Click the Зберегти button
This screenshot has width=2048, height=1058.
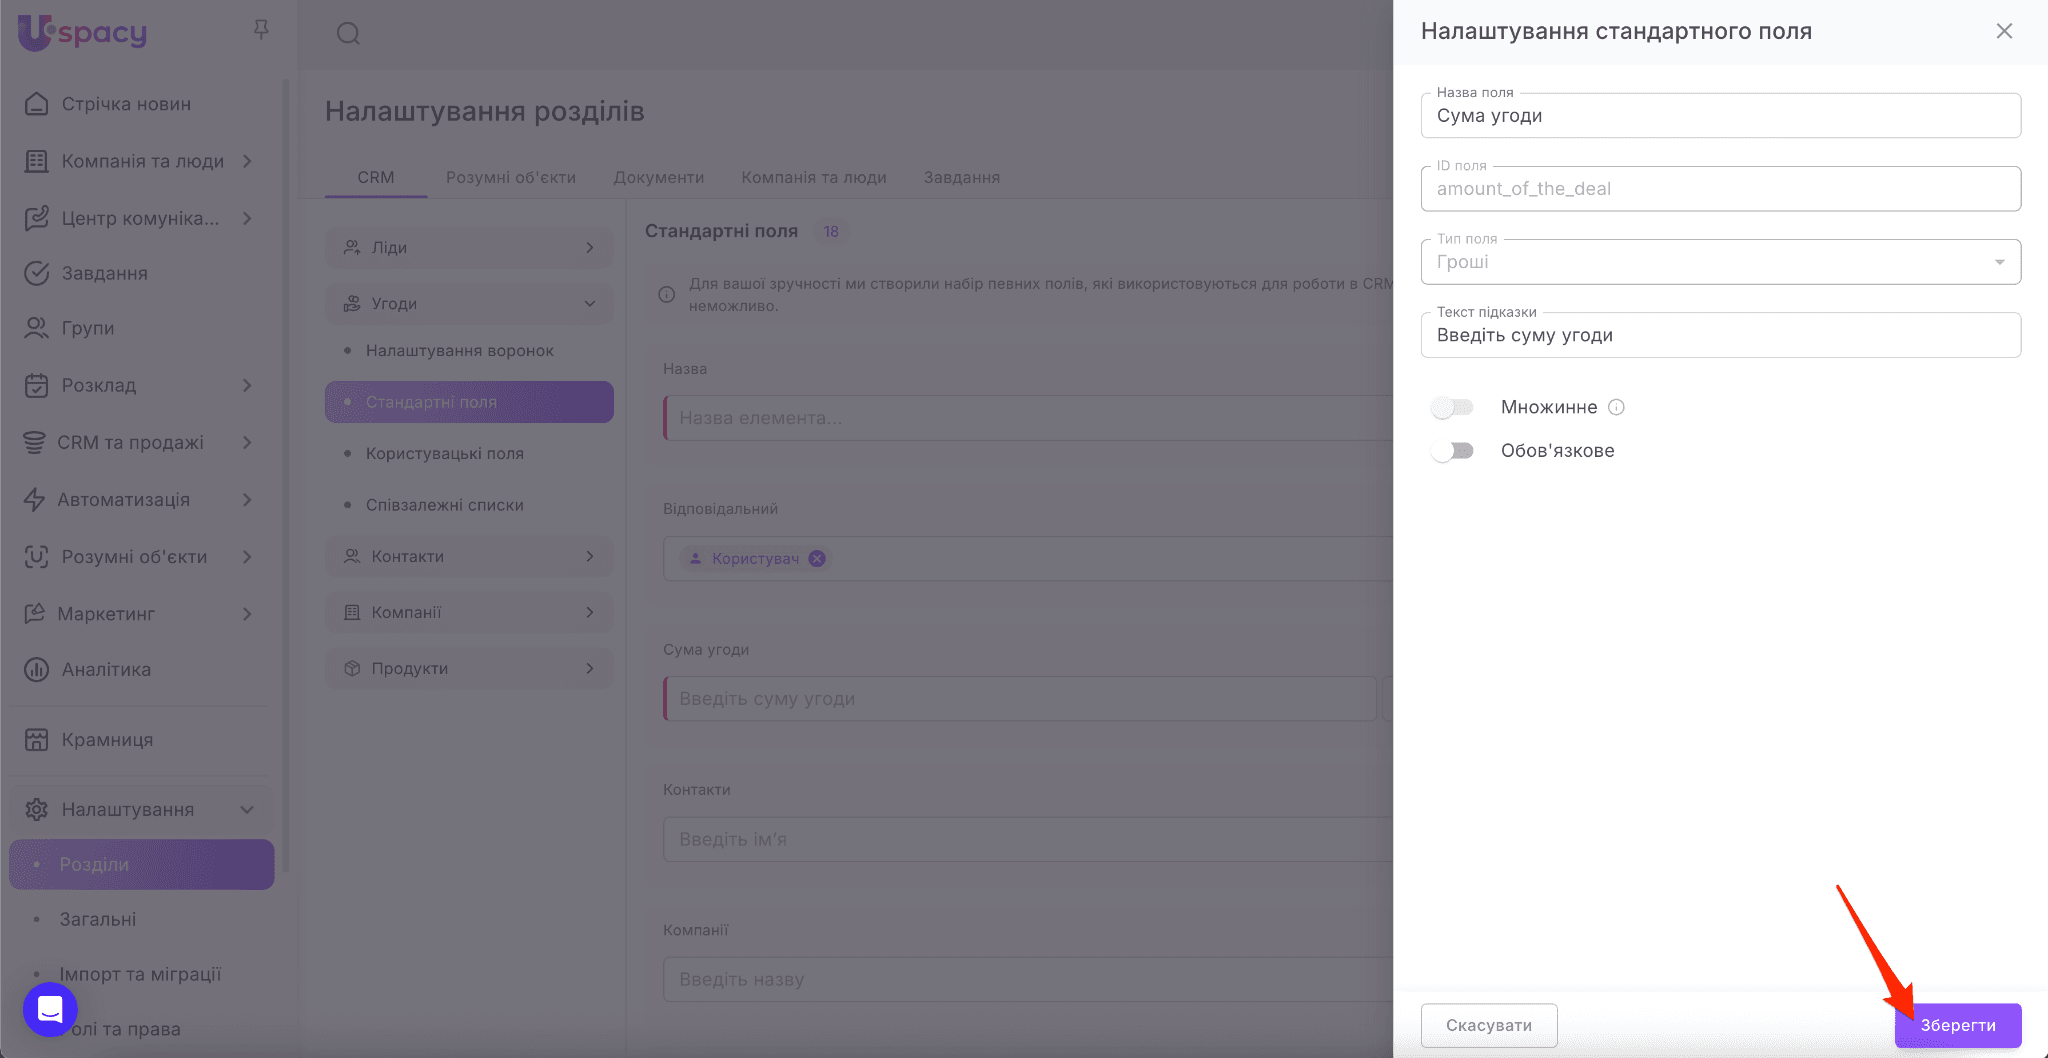coord(1957,1025)
